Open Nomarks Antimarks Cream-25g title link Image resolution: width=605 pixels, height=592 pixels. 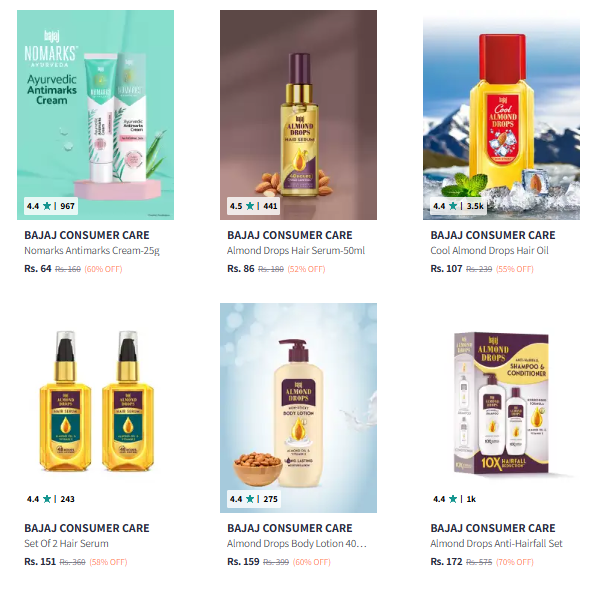coord(92,251)
